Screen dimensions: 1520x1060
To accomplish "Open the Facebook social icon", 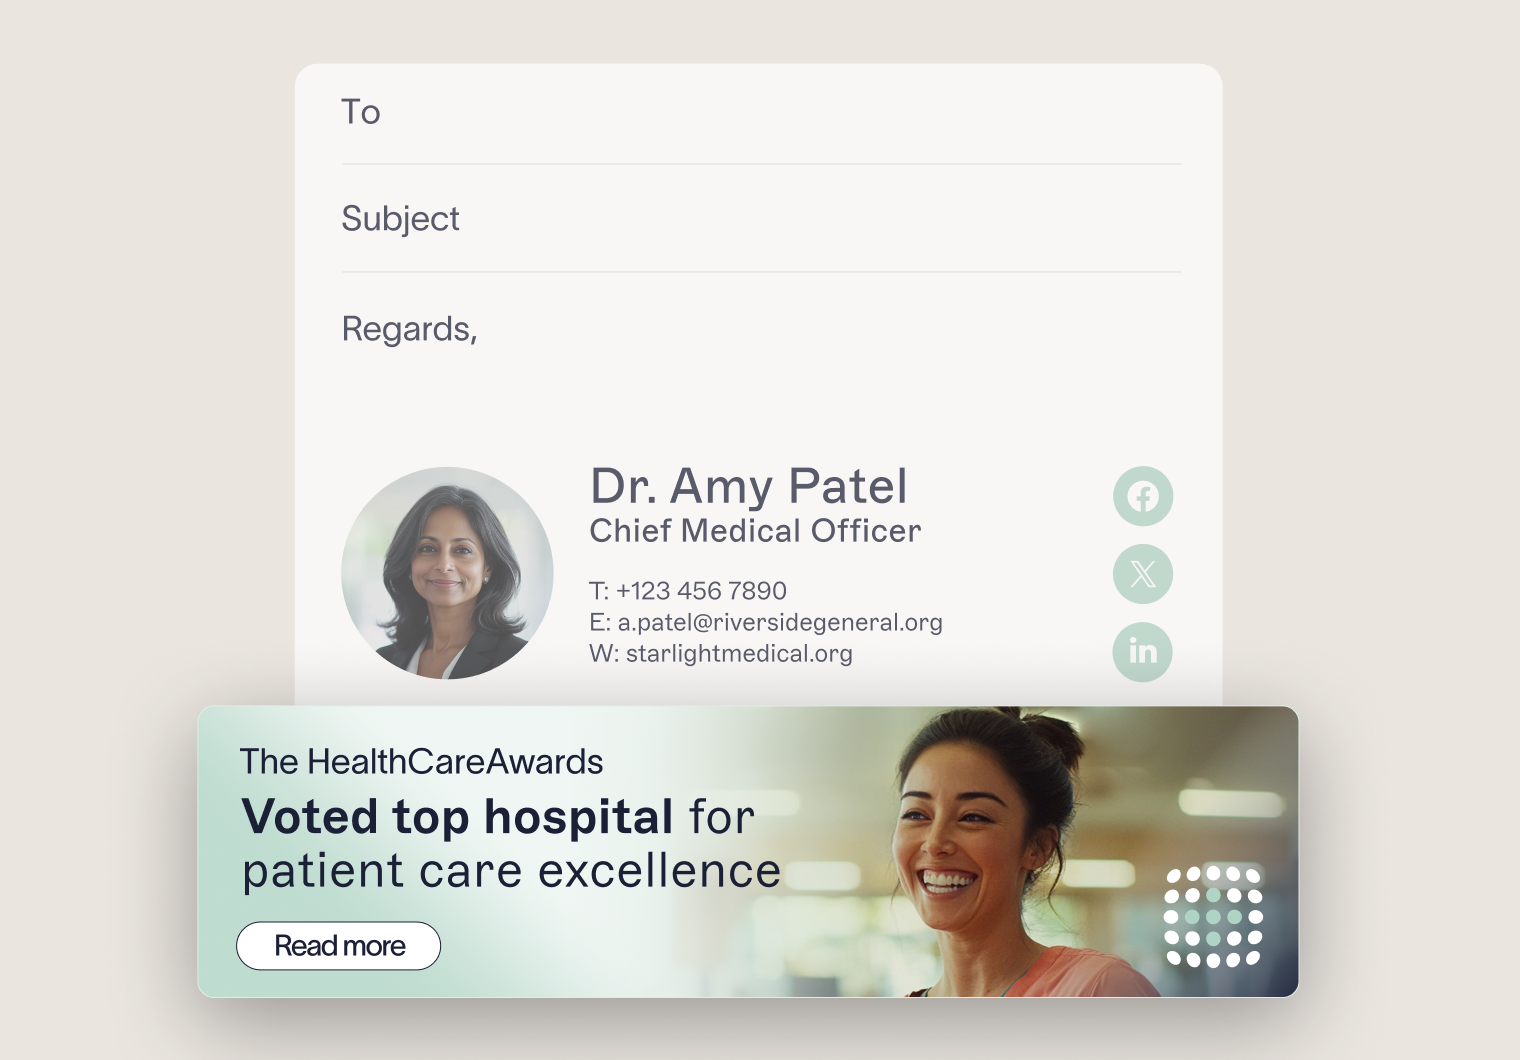I will [x=1143, y=496].
